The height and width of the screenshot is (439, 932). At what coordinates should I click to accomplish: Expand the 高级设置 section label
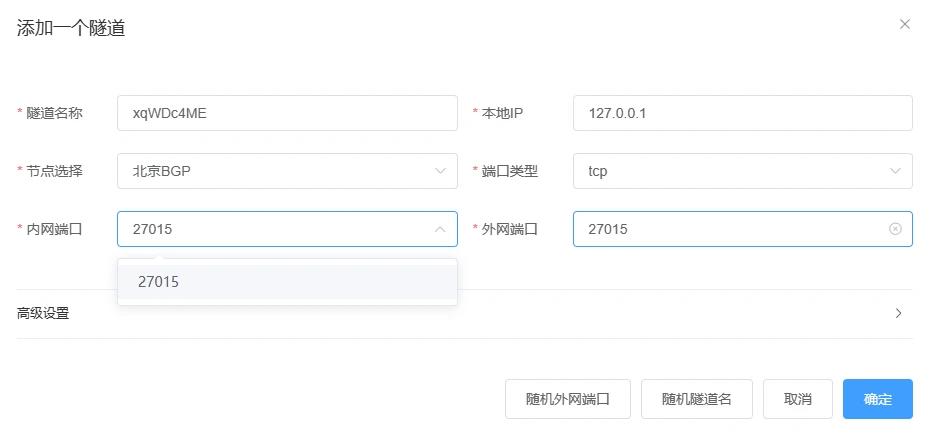point(44,313)
